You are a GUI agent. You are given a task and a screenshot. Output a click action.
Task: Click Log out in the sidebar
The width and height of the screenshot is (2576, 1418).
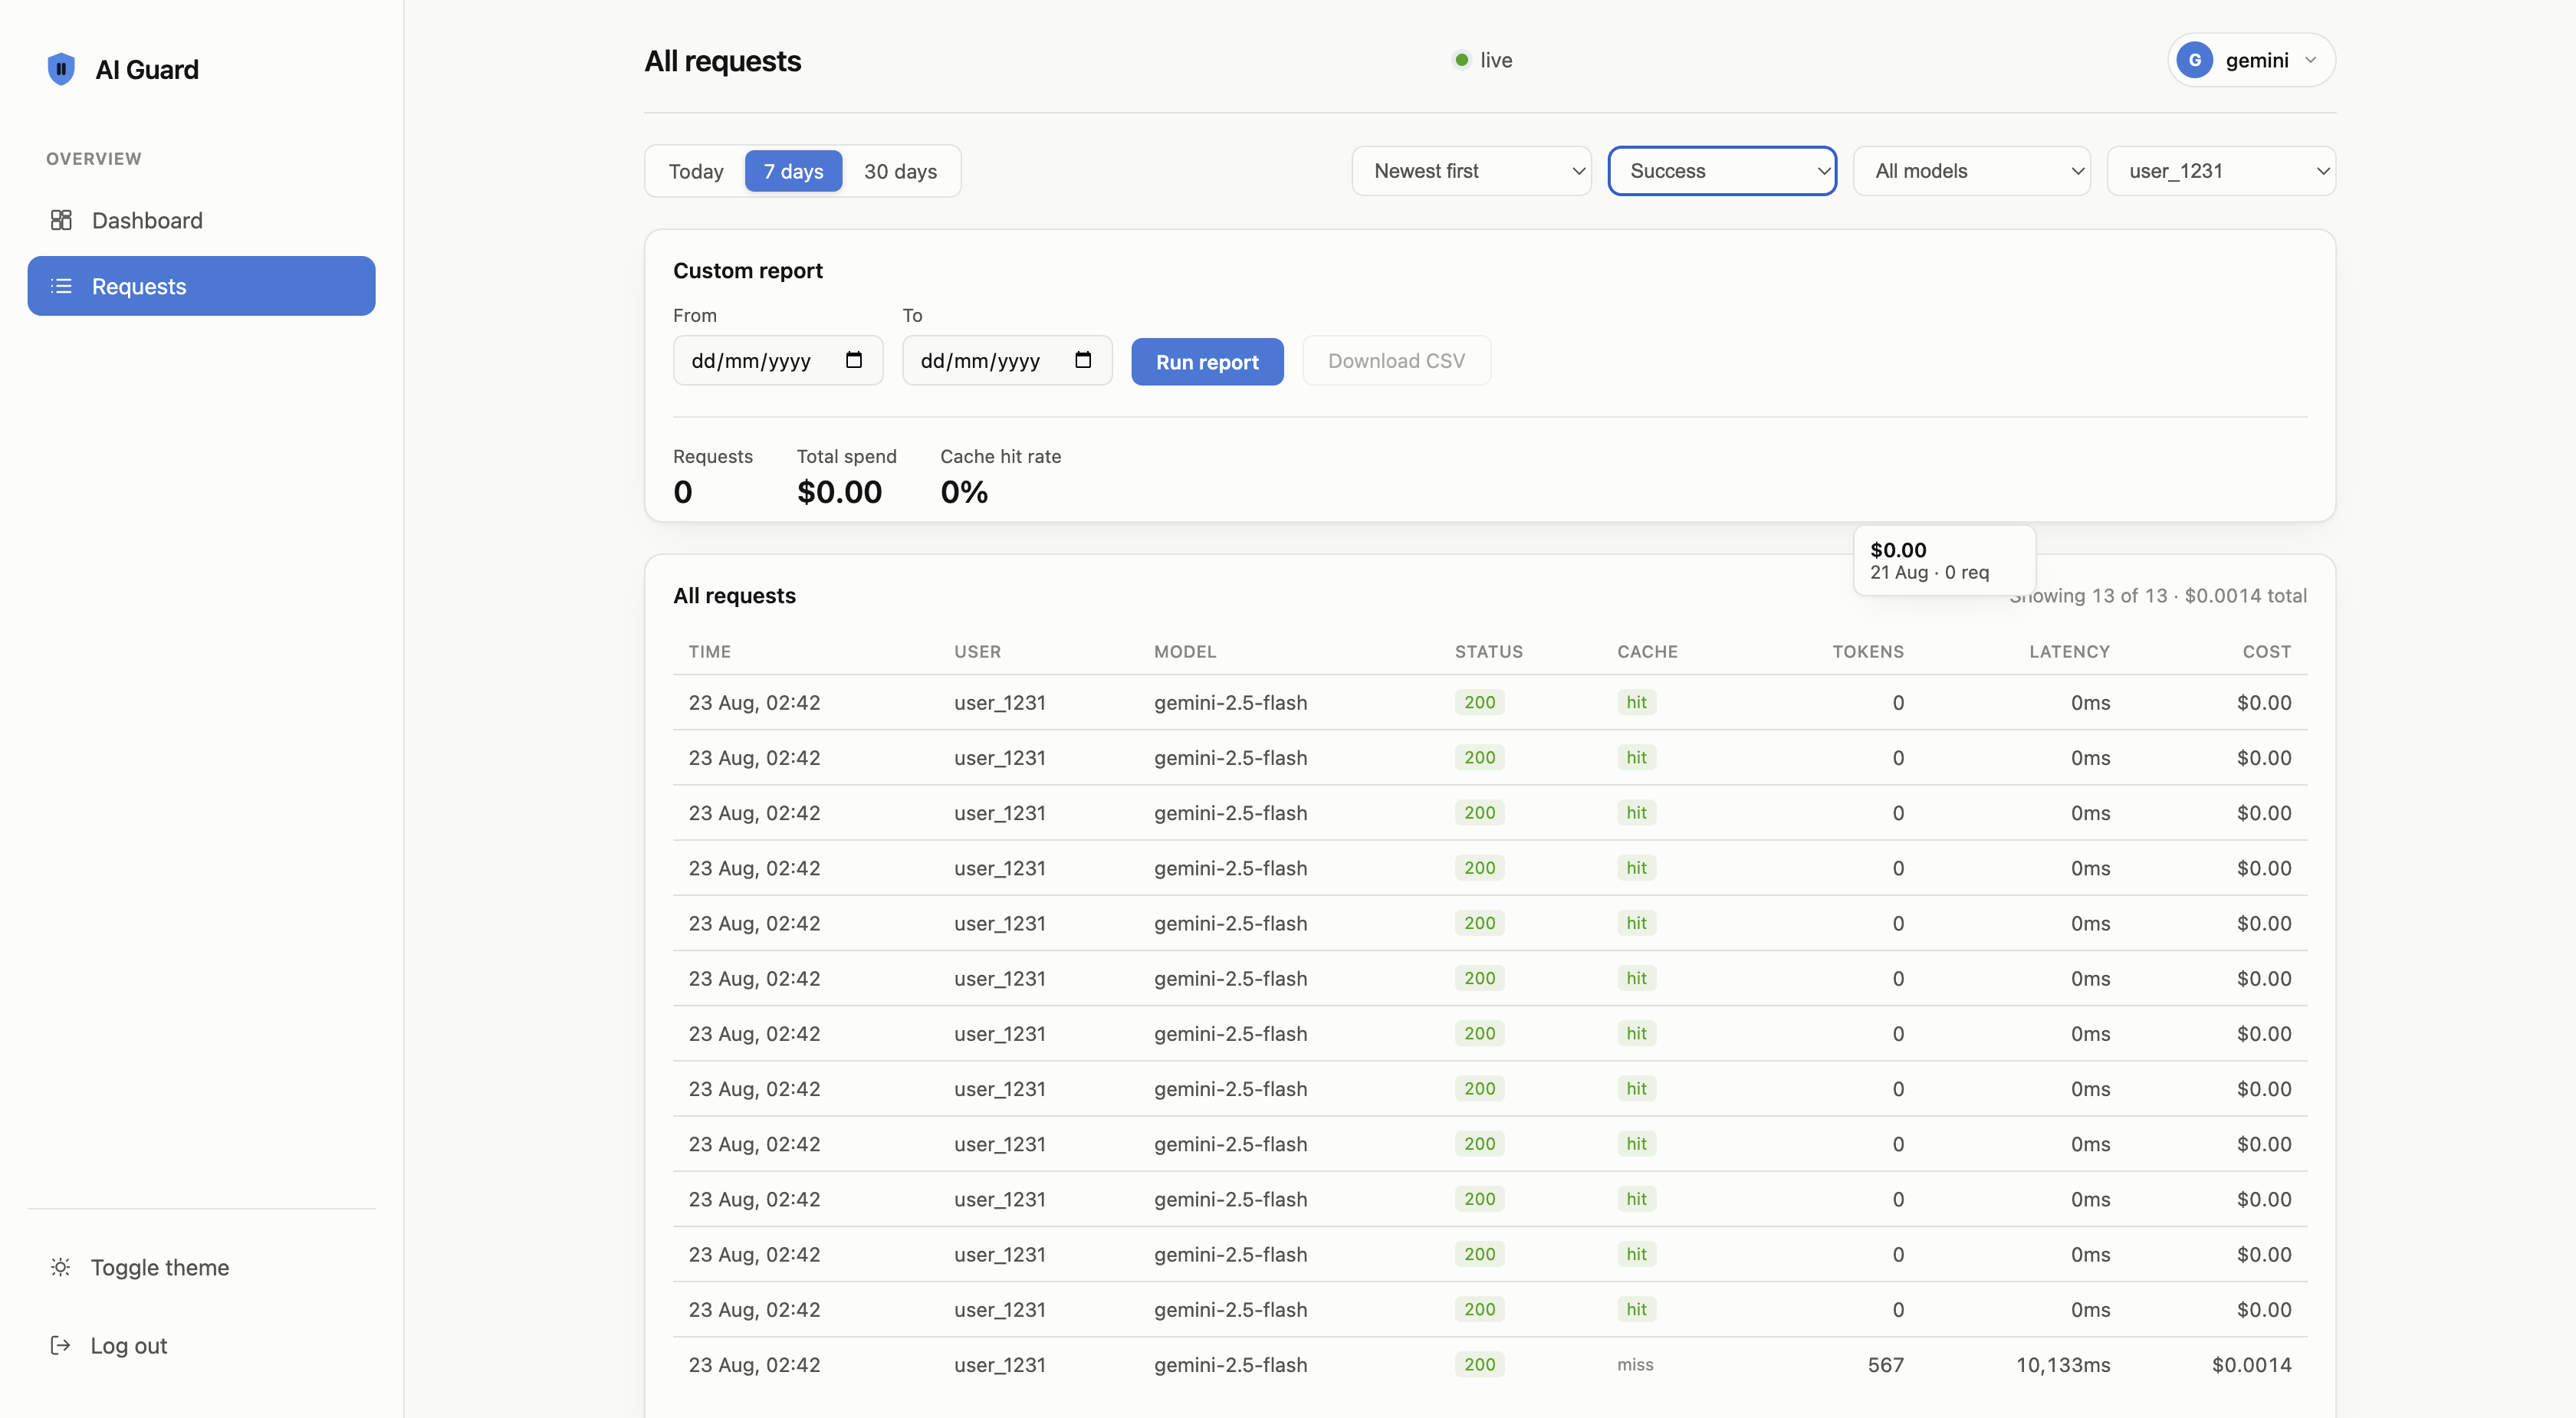pyautogui.click(x=201, y=1345)
